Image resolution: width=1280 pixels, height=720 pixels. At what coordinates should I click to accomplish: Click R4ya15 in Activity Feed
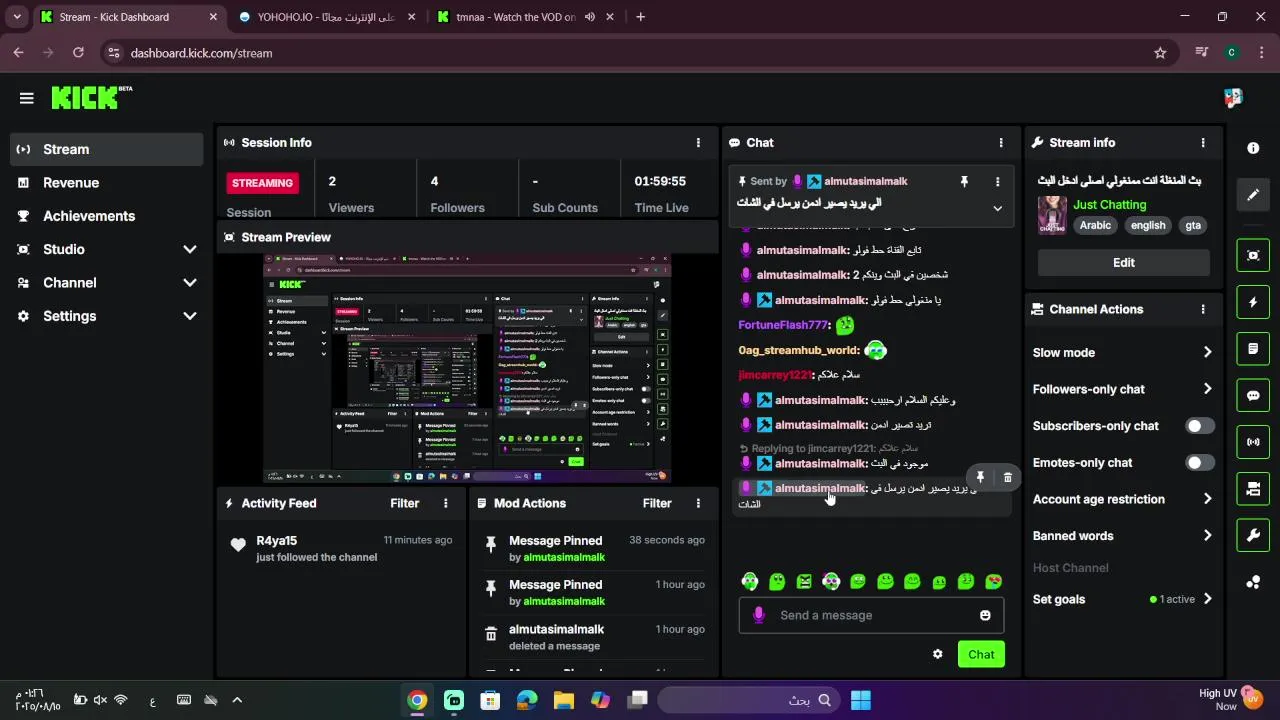(x=277, y=541)
